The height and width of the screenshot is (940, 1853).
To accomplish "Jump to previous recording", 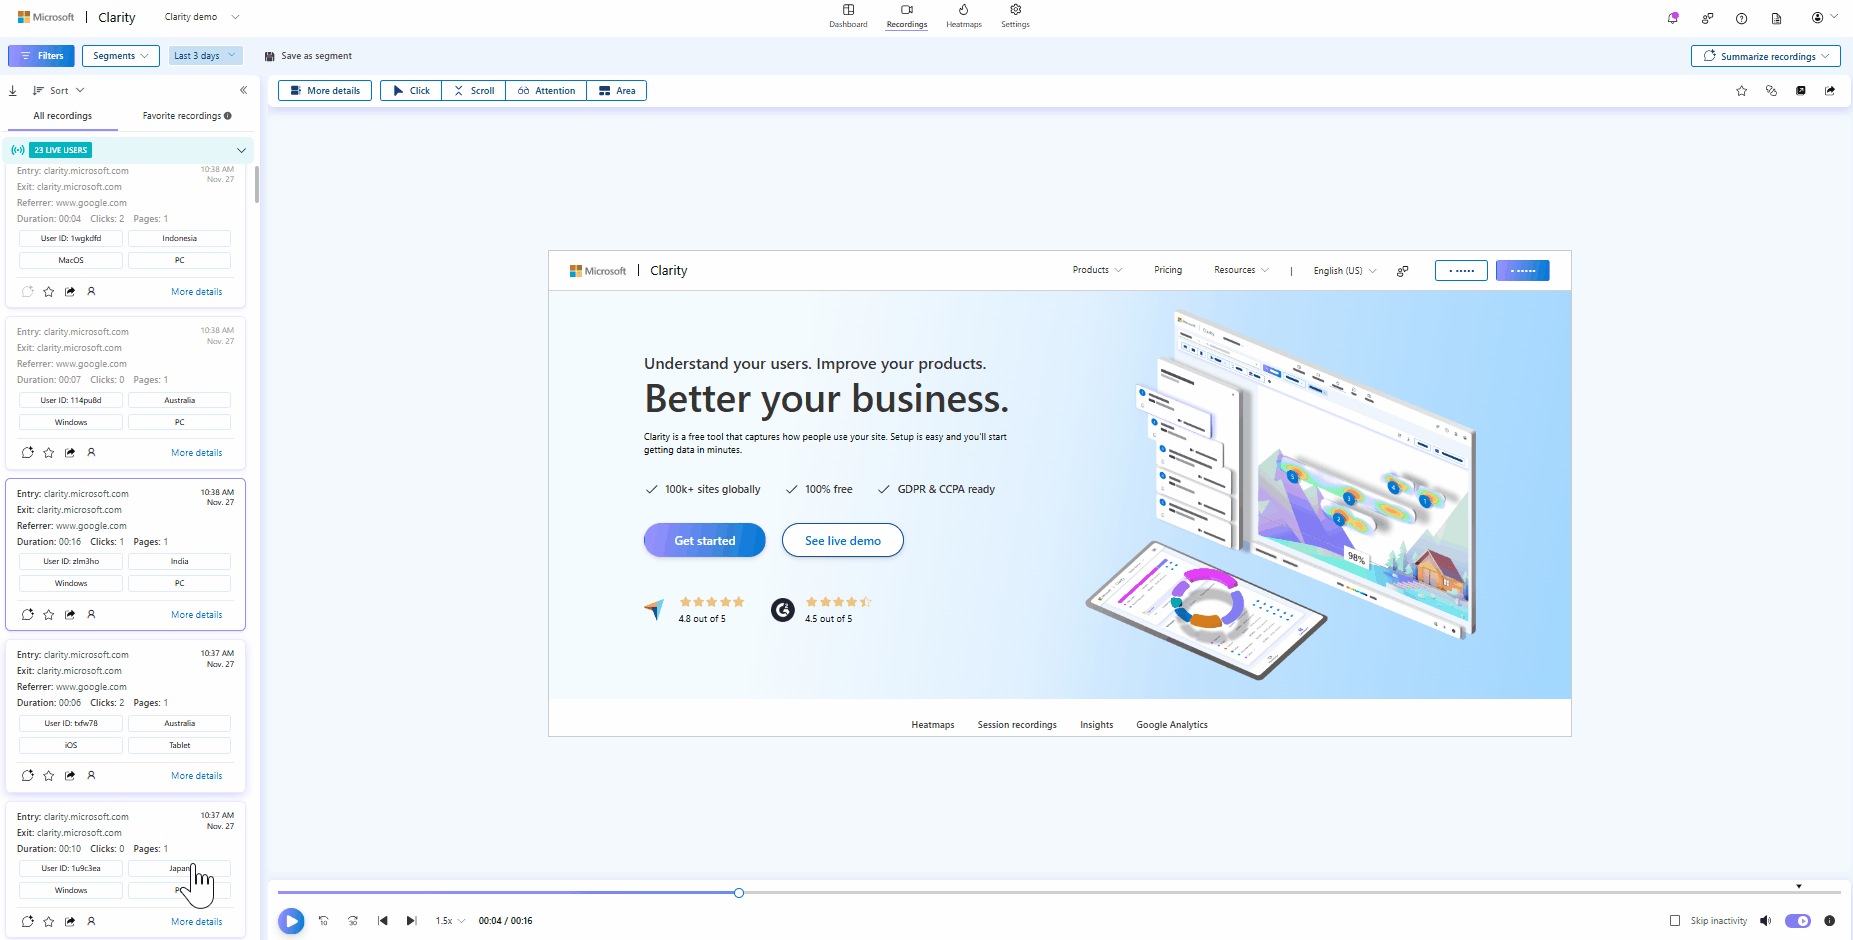I will pyautogui.click(x=382, y=921).
